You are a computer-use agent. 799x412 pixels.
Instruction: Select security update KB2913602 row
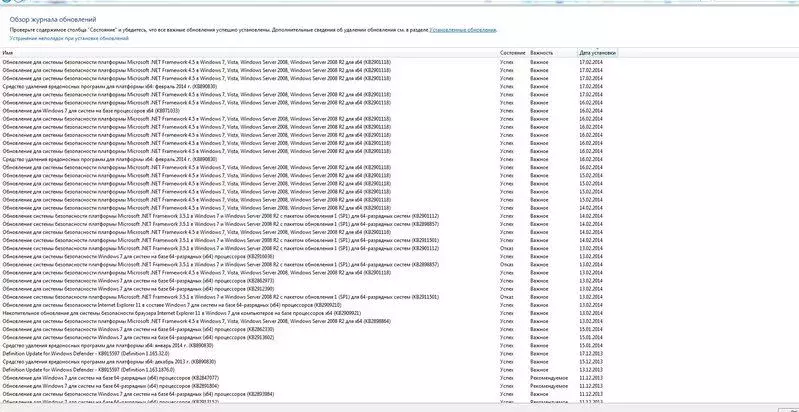point(309,337)
